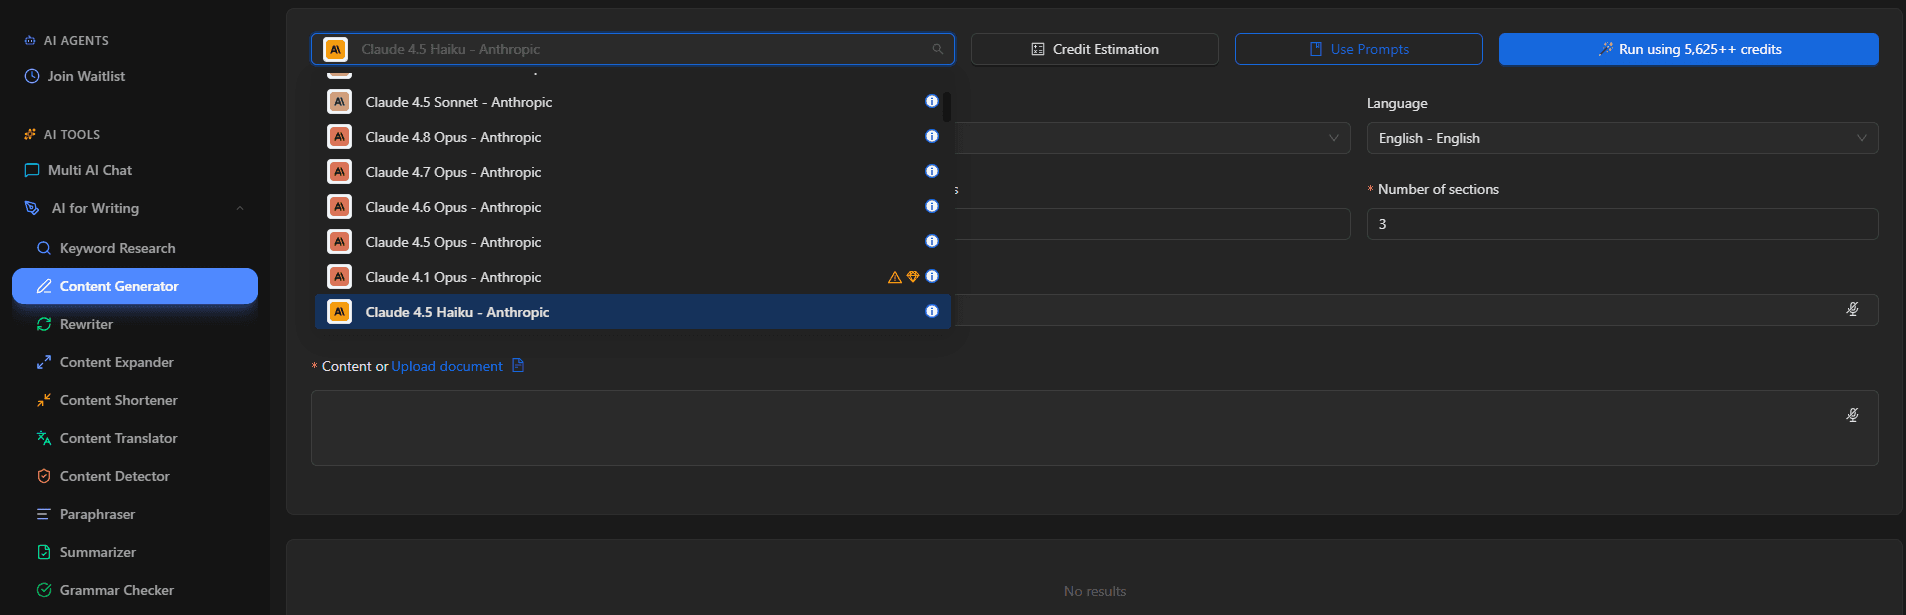
Task: Pick Claude 4.7 Opus - Anthropic option
Action: (632, 172)
